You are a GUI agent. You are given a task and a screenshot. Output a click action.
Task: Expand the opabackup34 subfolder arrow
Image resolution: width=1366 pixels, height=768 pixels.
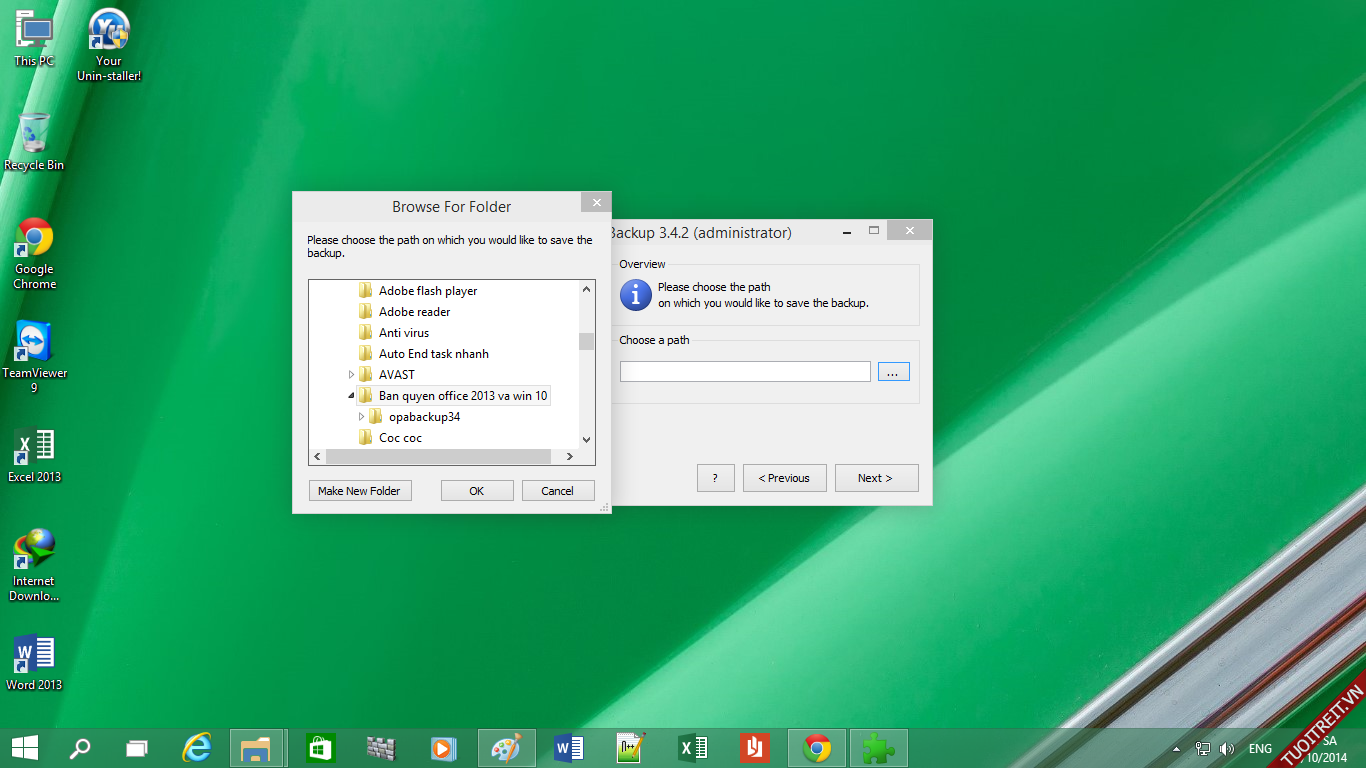pos(361,417)
